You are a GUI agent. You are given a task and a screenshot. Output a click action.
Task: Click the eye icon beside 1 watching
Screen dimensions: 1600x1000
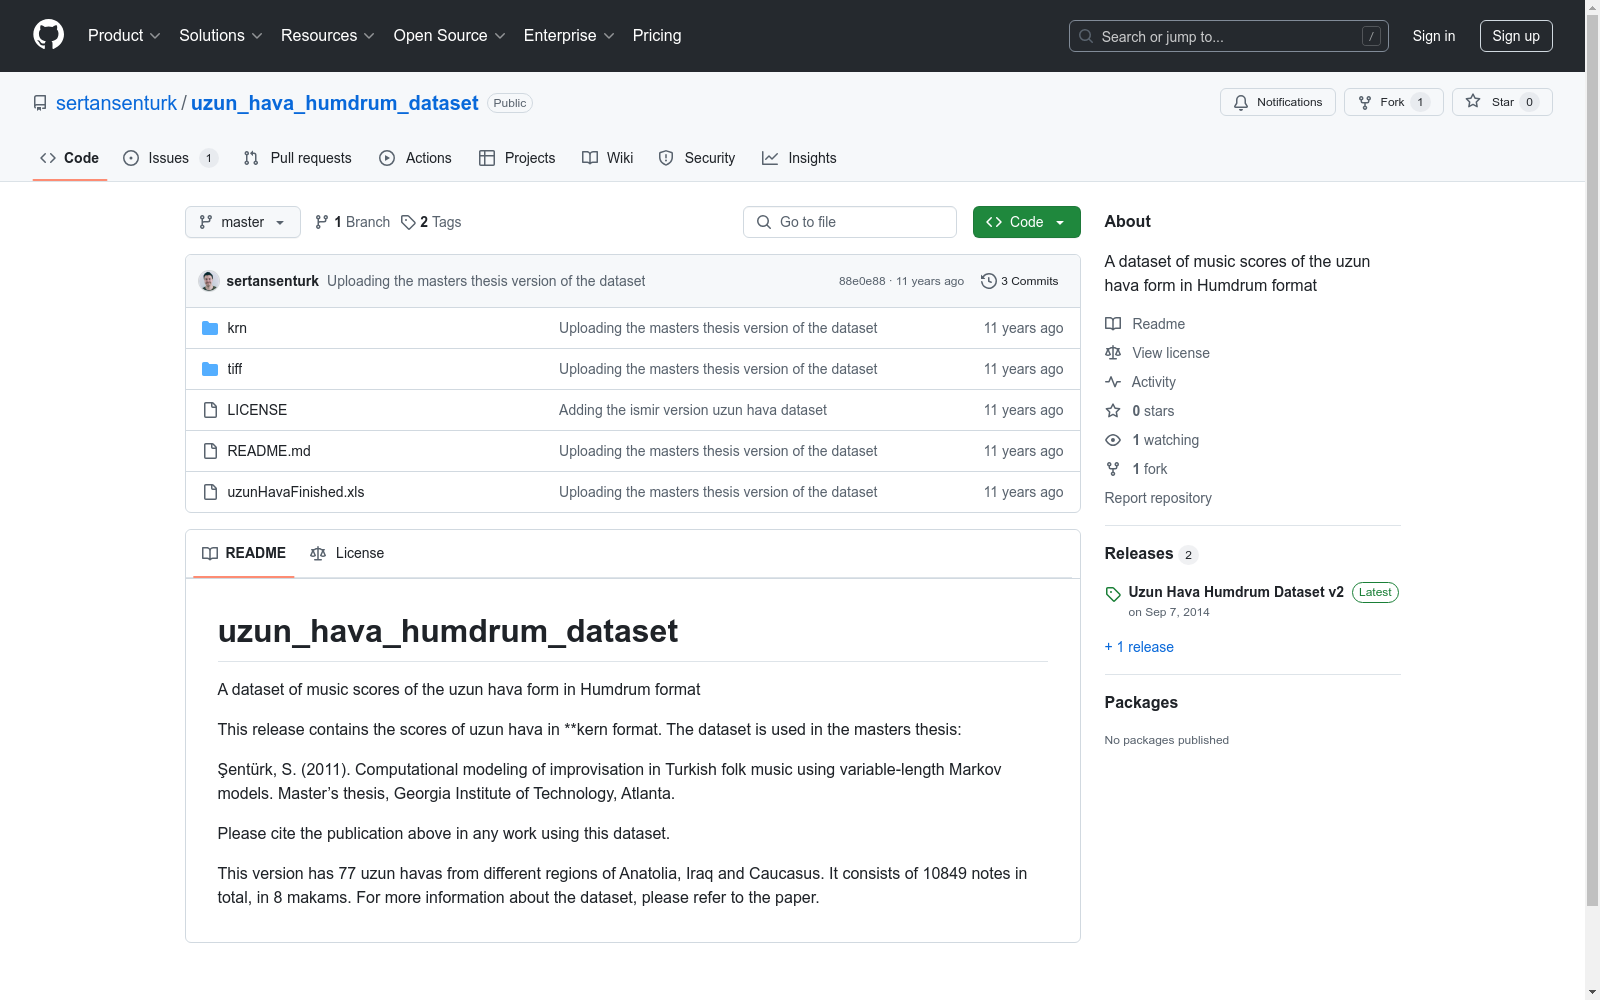[1113, 440]
